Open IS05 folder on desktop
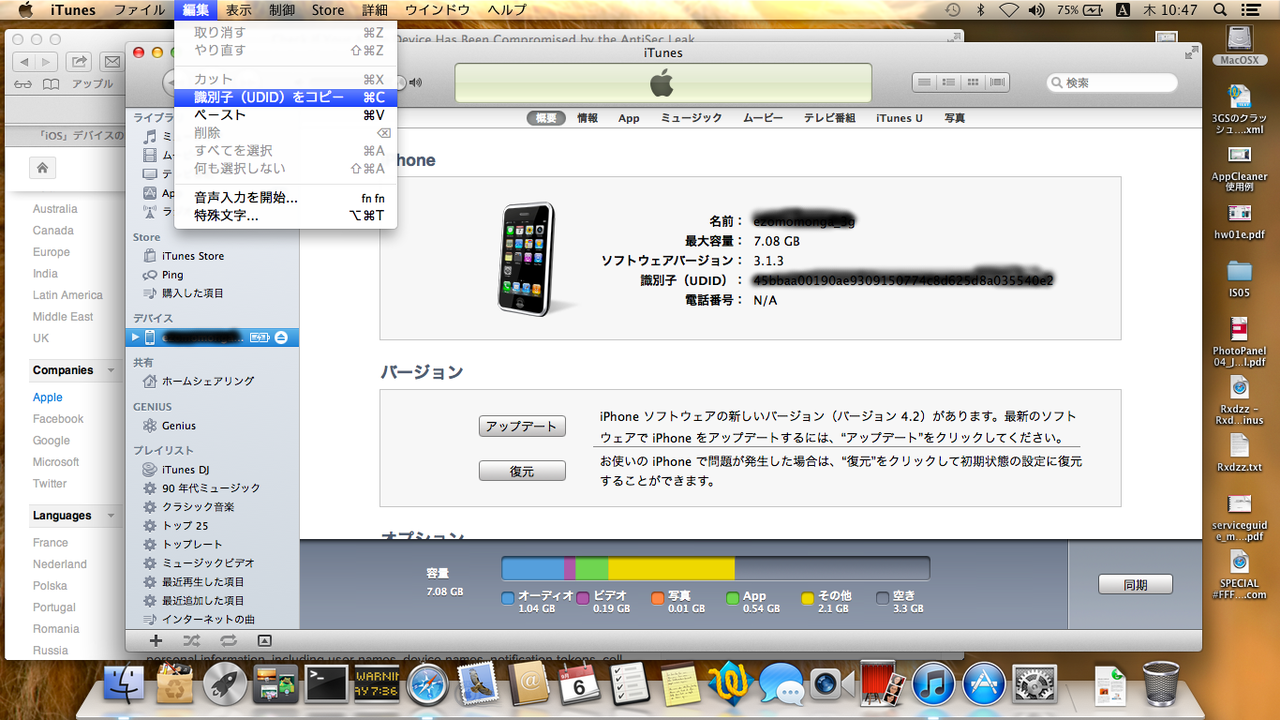1280x720 pixels. 1239,279
